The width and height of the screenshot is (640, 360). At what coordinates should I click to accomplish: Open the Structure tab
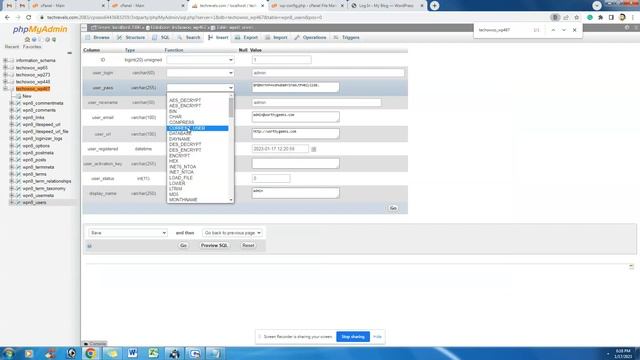(131, 38)
